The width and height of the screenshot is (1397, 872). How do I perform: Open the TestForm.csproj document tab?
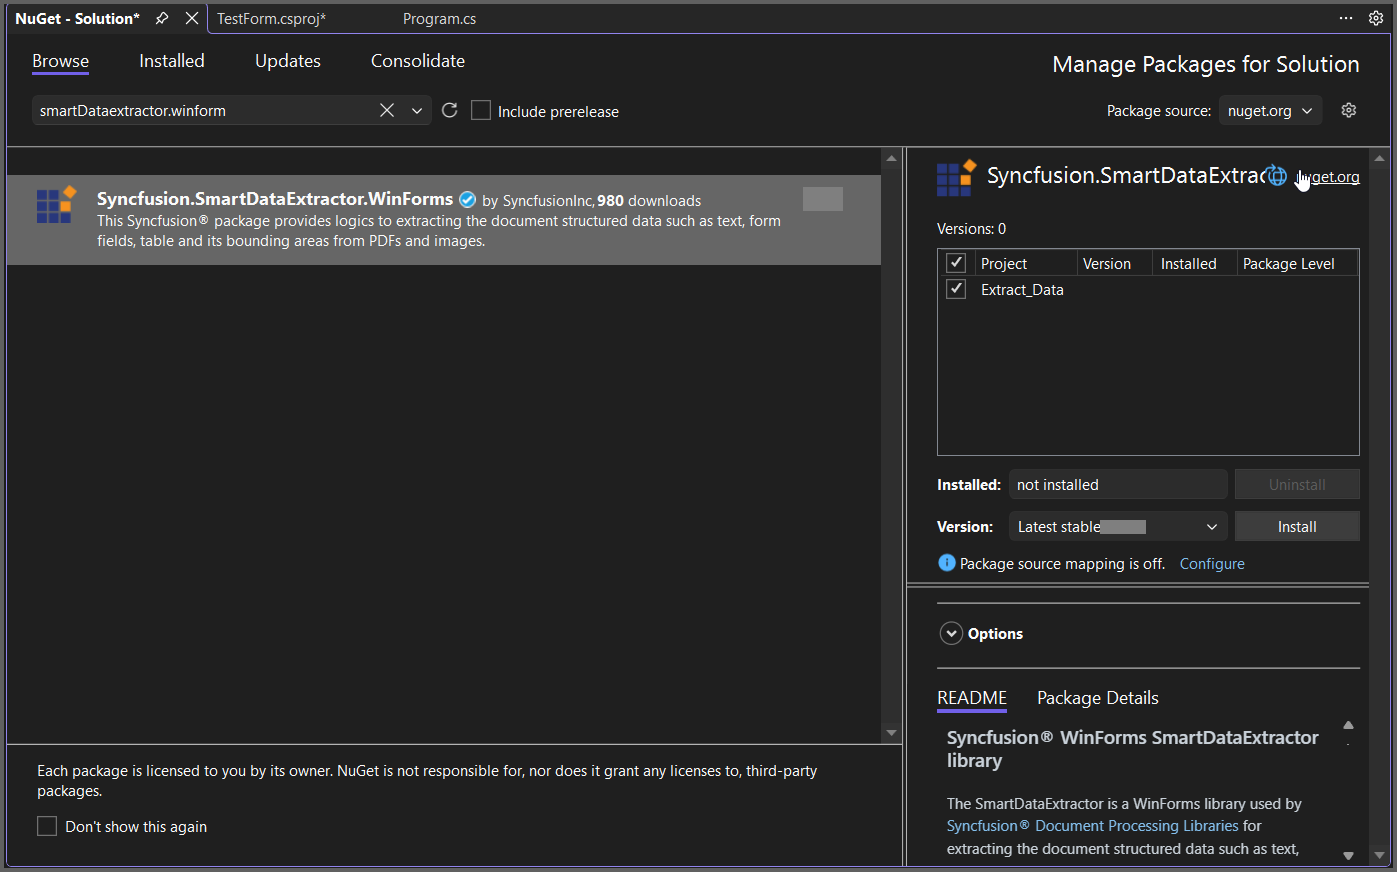coord(271,19)
